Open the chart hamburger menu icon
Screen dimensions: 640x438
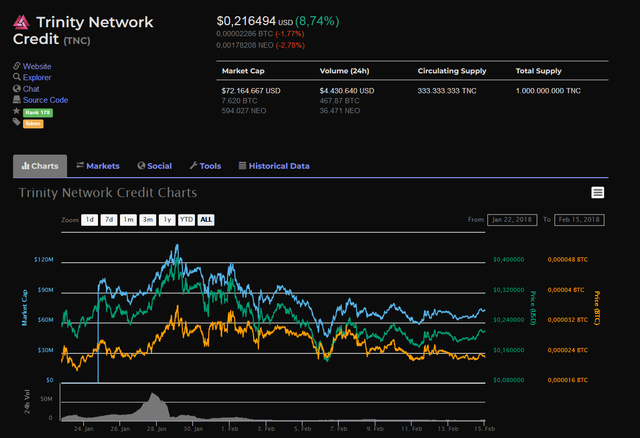[598, 193]
